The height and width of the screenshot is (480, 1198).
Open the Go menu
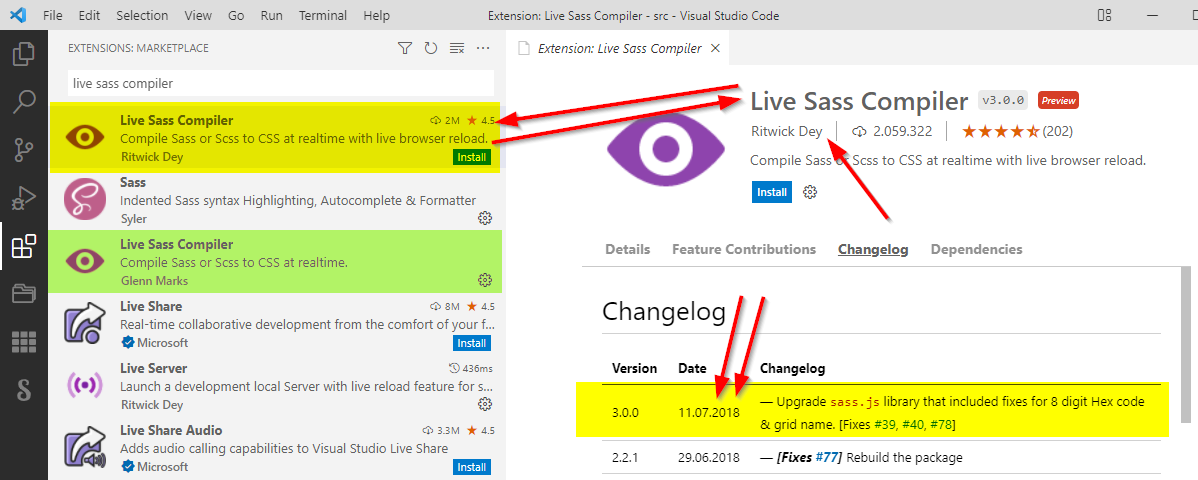pos(236,15)
